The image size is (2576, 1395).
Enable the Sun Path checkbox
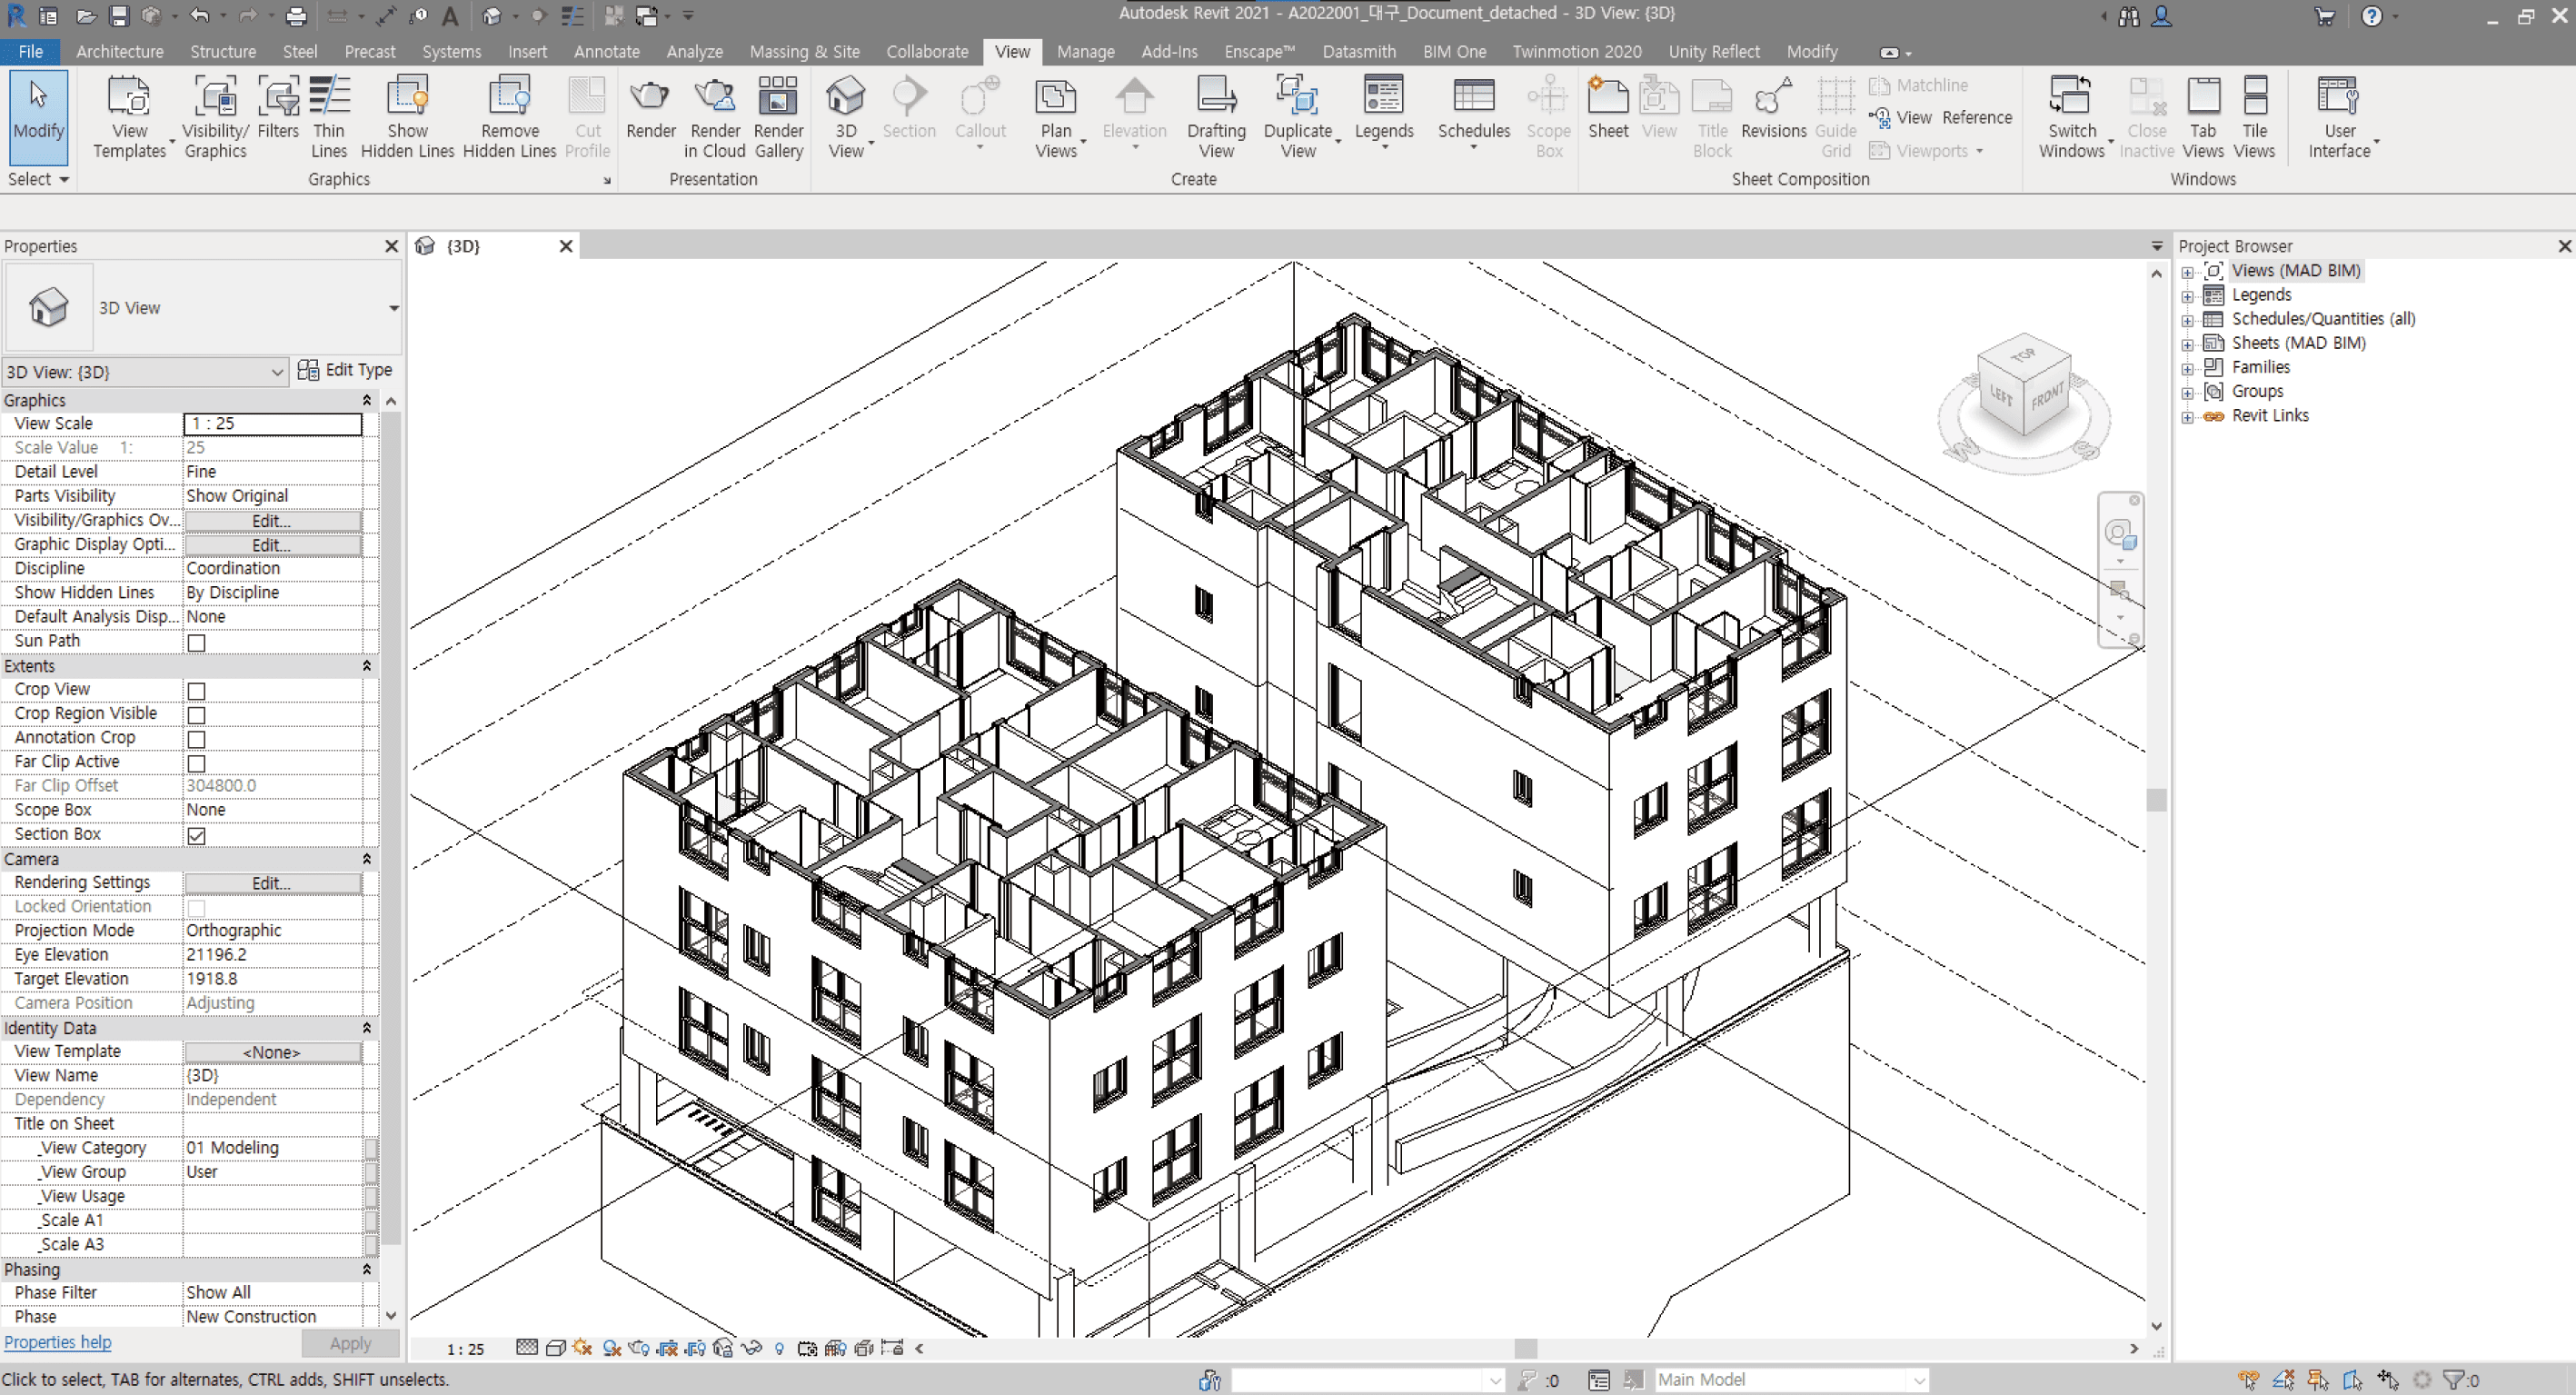197,643
